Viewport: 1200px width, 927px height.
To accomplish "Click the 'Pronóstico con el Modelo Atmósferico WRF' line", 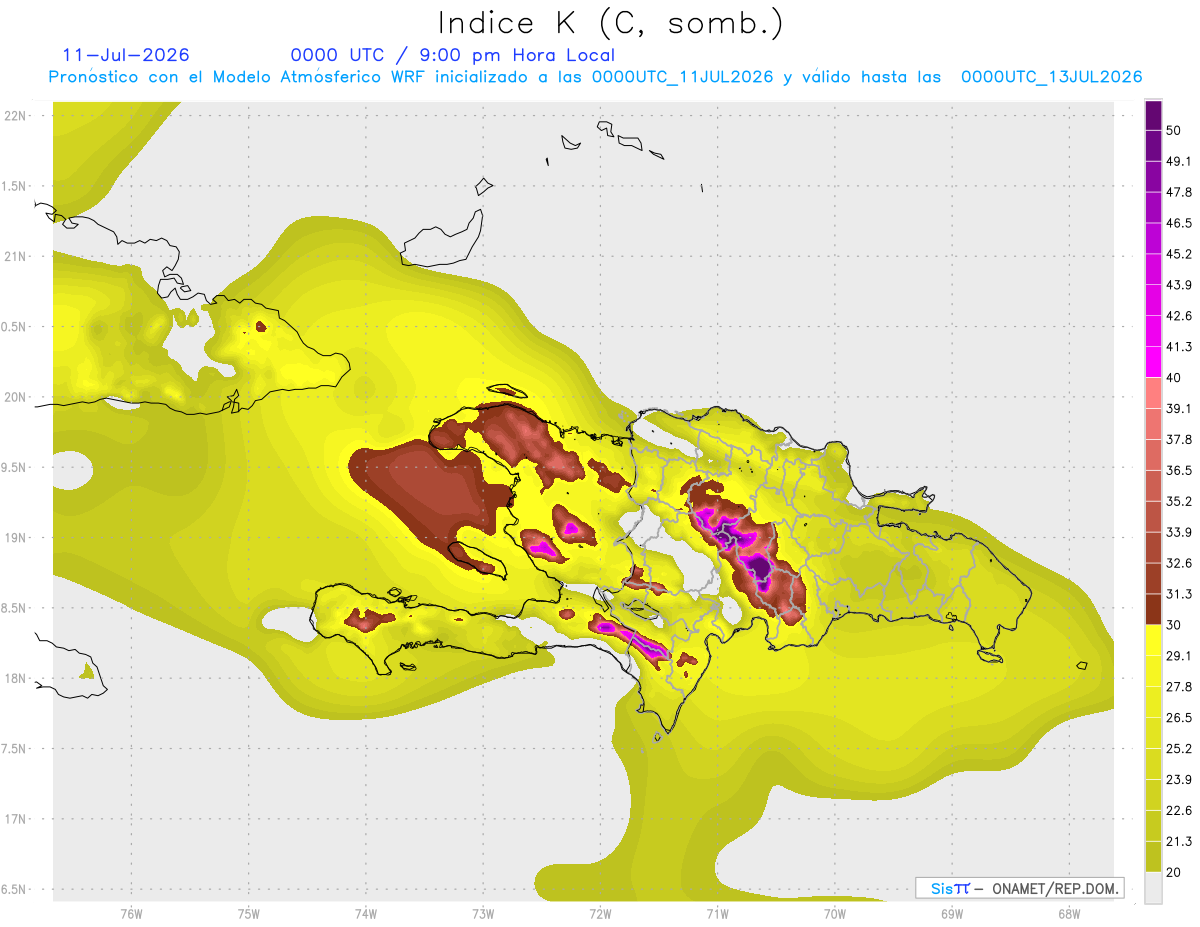I will 595,77.
